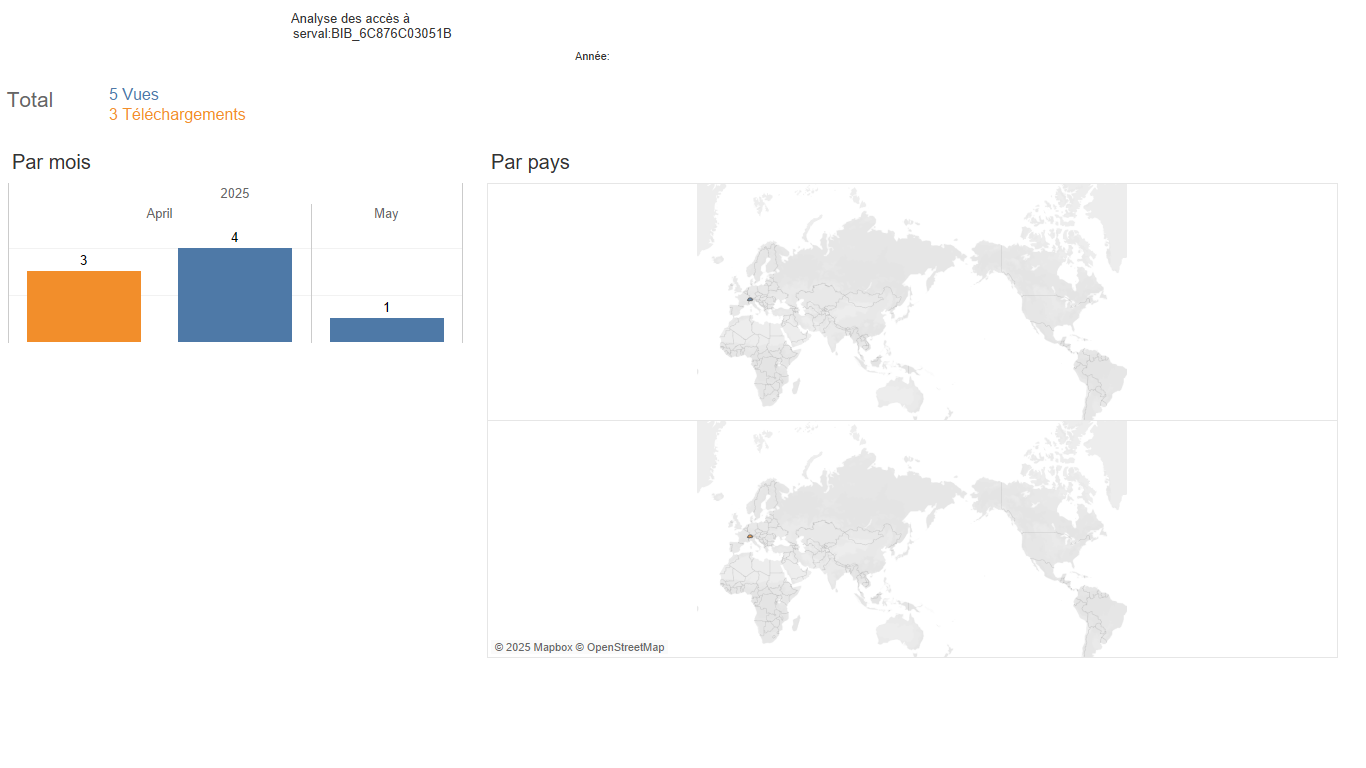This screenshot has width=1366, height=768.
Task: Click the highlighted gray country on upper map
Action: click(x=749, y=299)
